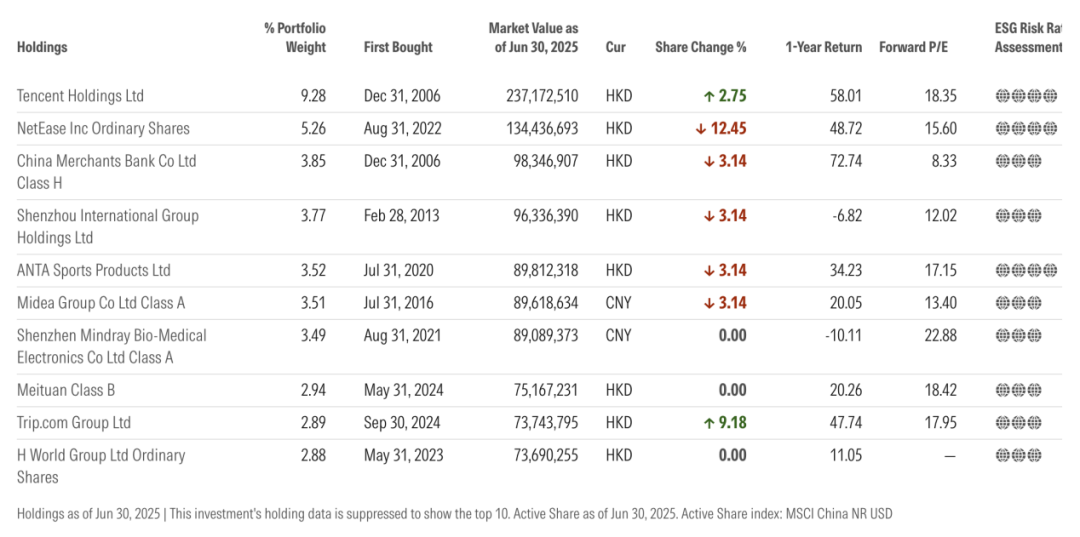The width and height of the screenshot is (1080, 537).
Task: Click Meituan's ESG risk globes icon
Action: (x=1019, y=390)
